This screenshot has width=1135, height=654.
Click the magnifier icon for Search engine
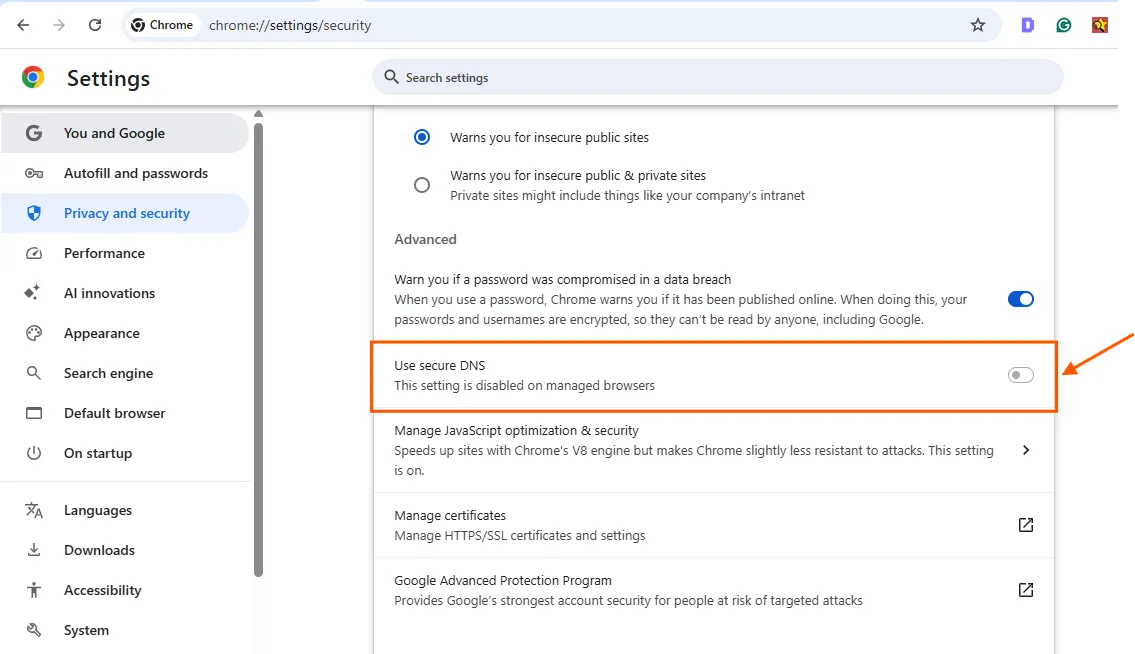point(33,373)
